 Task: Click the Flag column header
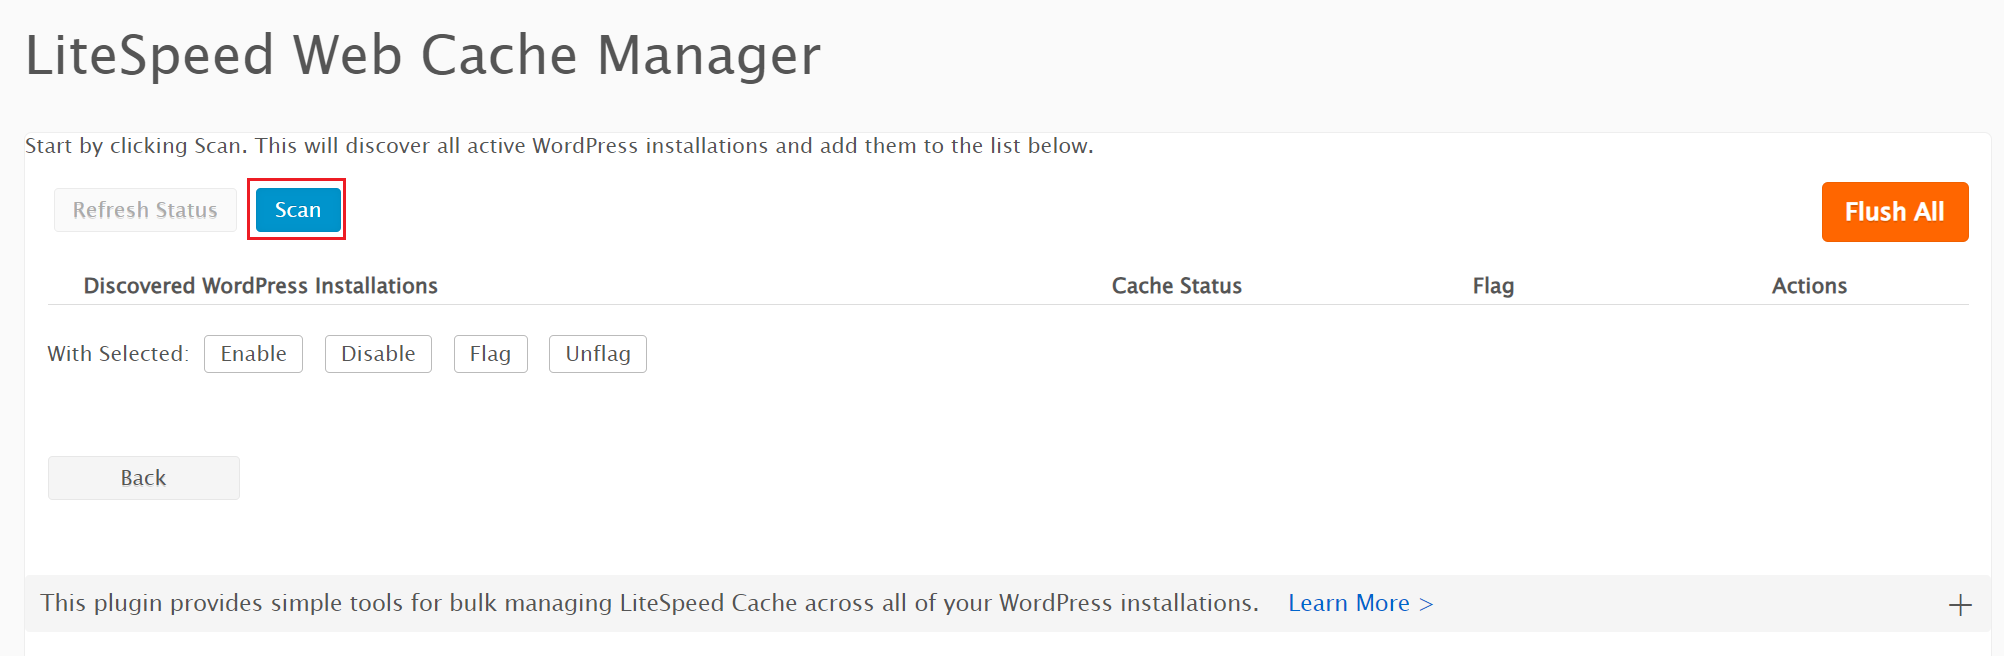pyautogui.click(x=1493, y=286)
